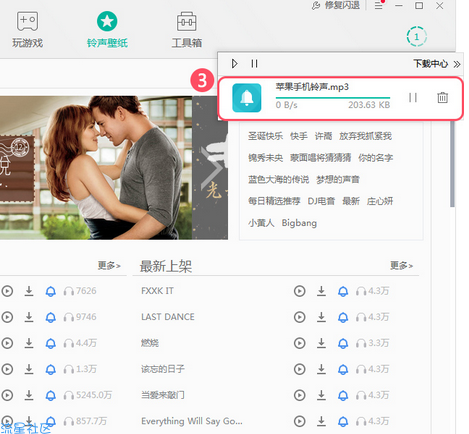This screenshot has height=434, width=469.
Task: Open the 工具箱 toolbox tab
Action: point(187,30)
